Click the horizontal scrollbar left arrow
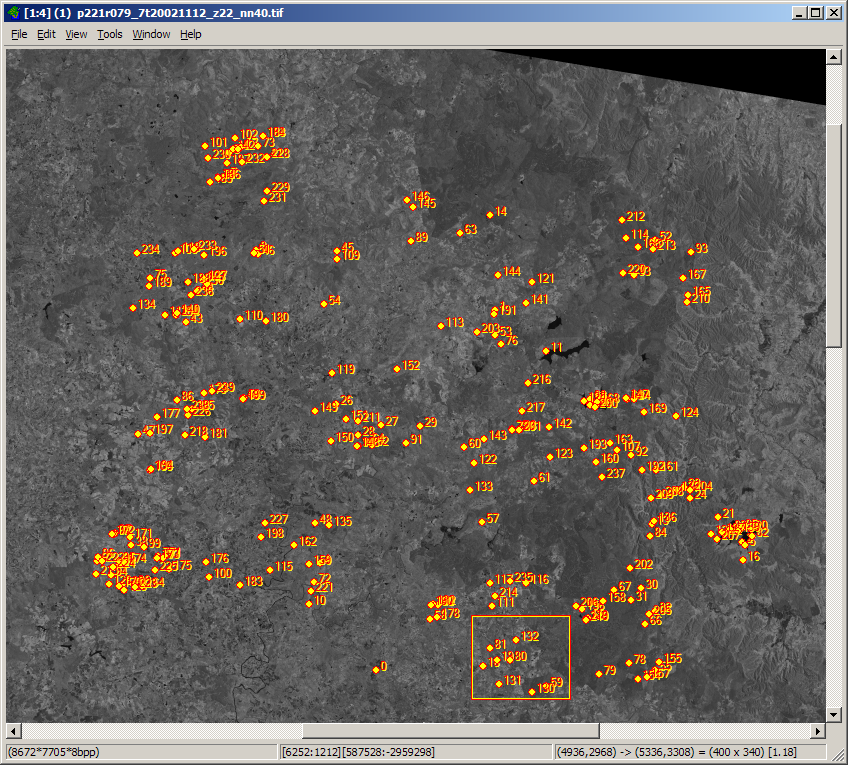This screenshot has height=765, width=848. (x=14, y=731)
